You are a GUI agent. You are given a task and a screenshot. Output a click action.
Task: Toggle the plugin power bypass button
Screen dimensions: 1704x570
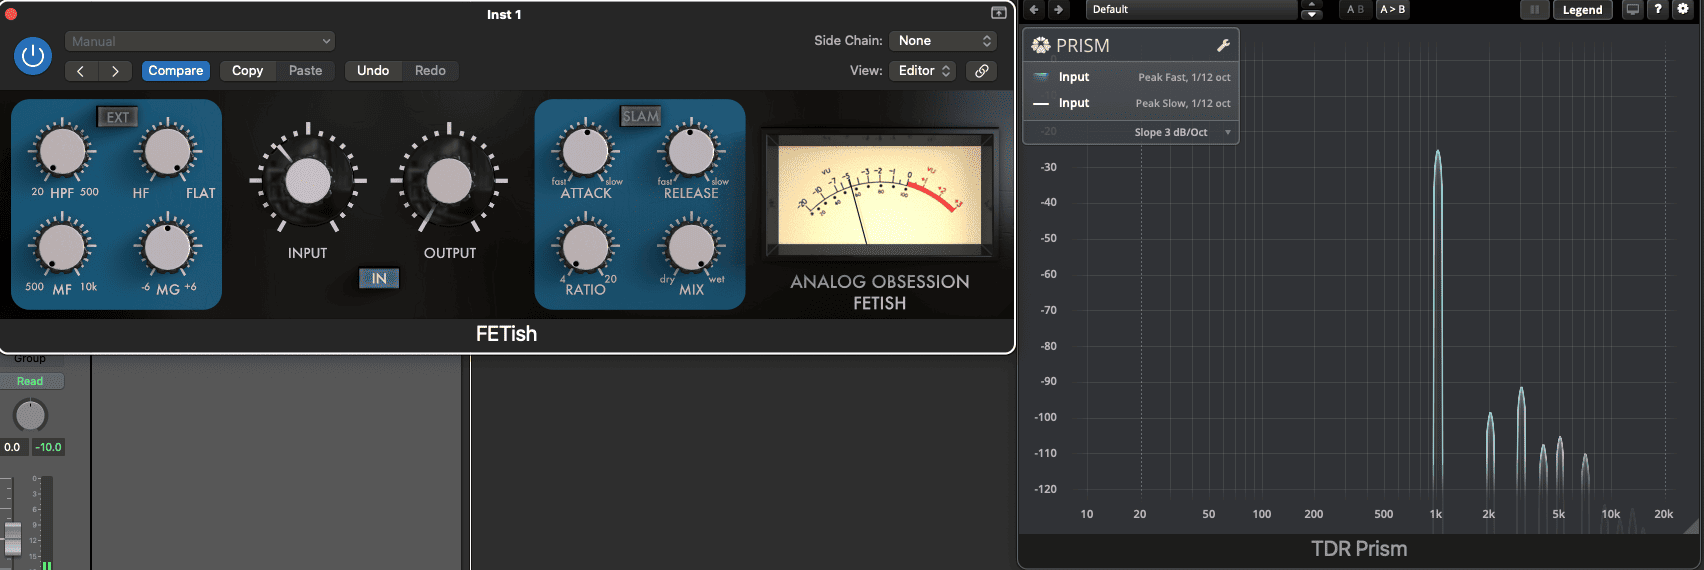33,56
